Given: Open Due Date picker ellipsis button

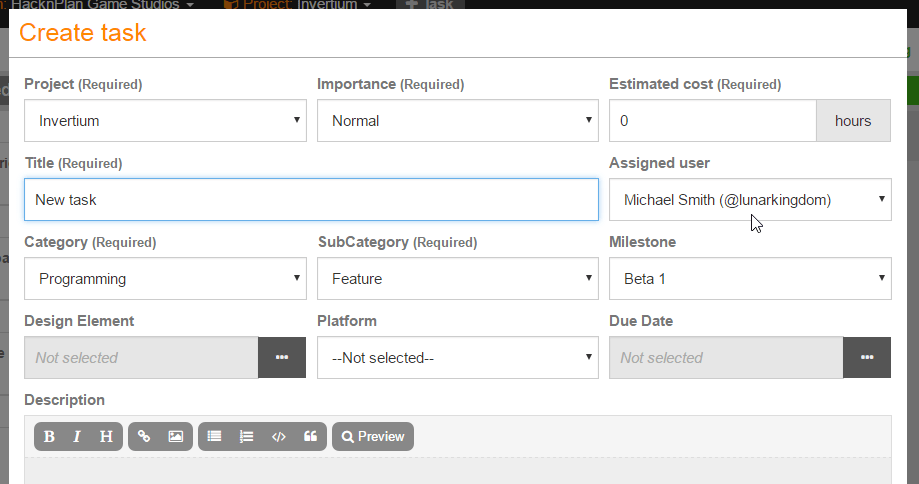Looking at the screenshot, I should [867, 358].
